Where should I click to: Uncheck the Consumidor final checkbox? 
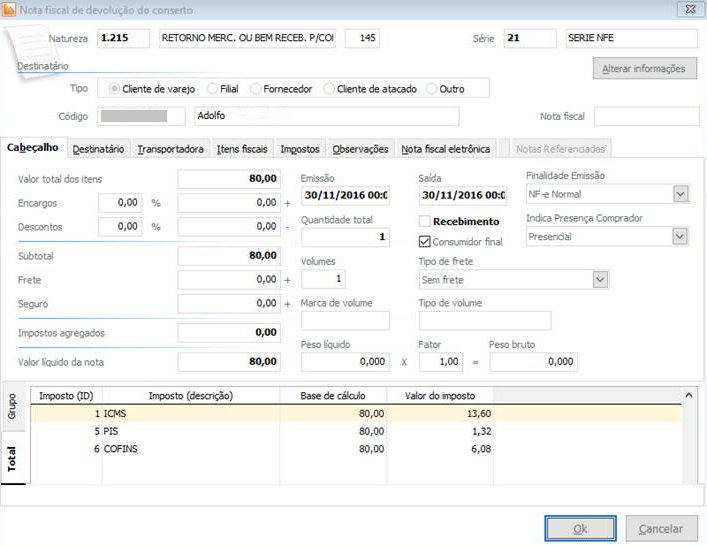[x=424, y=242]
